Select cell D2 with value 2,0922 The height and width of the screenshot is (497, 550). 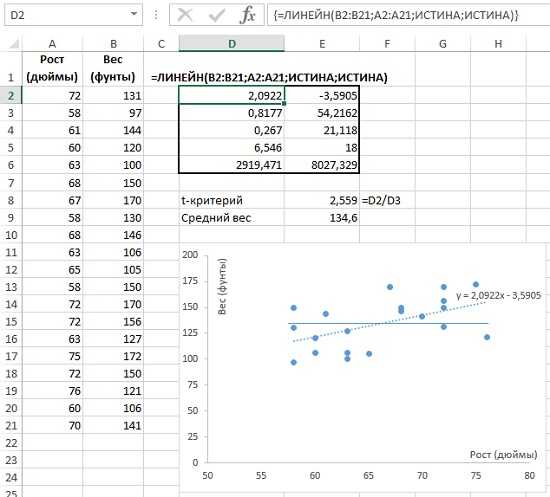tap(232, 95)
